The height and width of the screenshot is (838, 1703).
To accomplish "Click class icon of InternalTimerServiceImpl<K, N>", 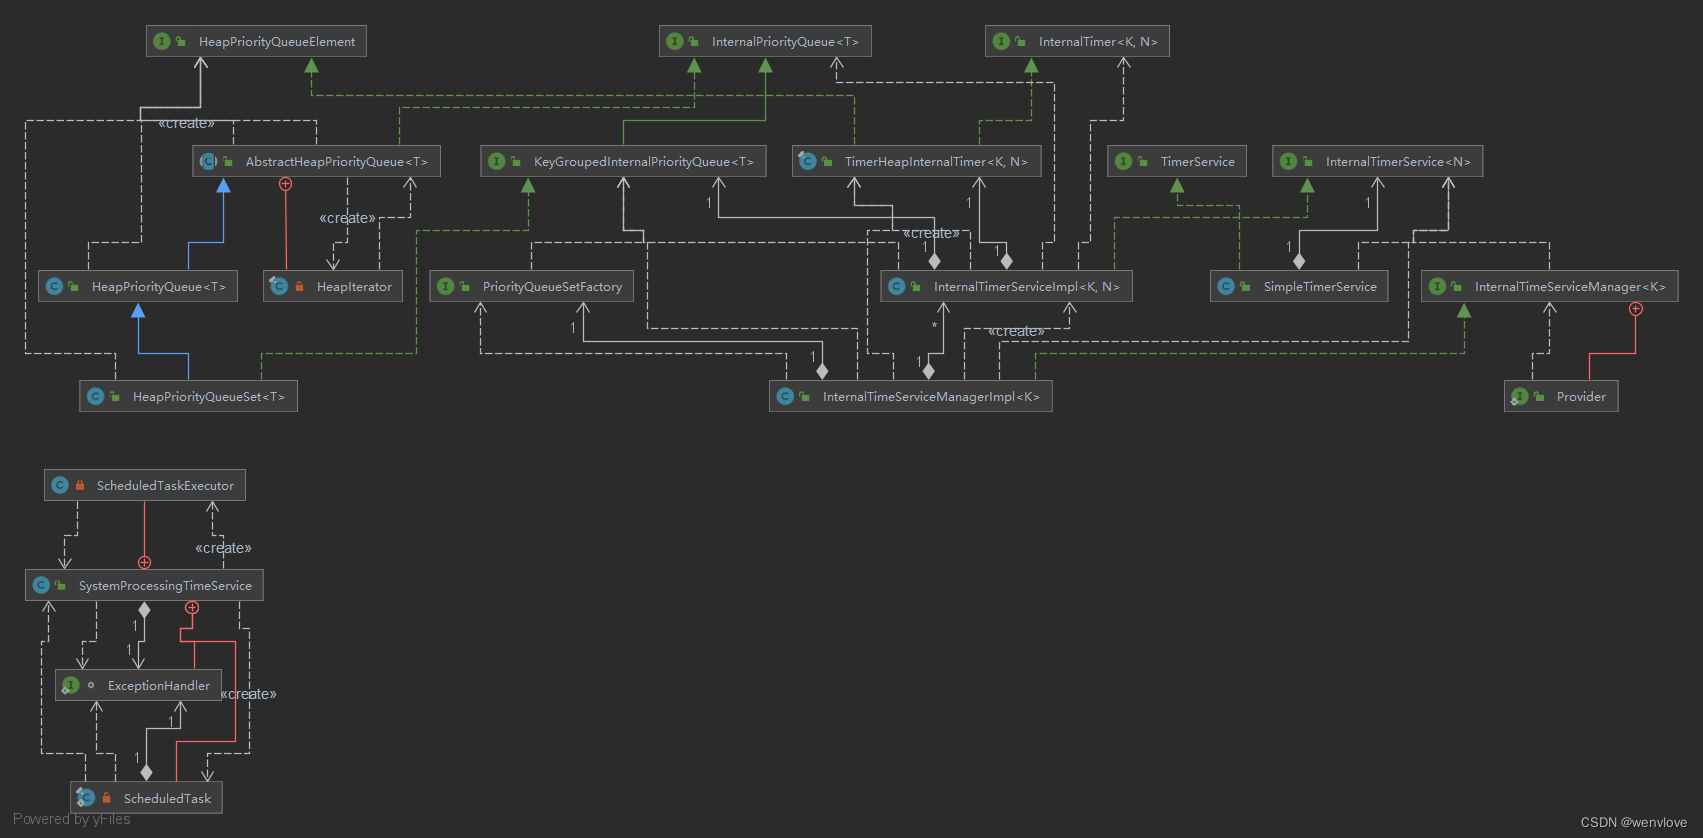I will 896,286.
